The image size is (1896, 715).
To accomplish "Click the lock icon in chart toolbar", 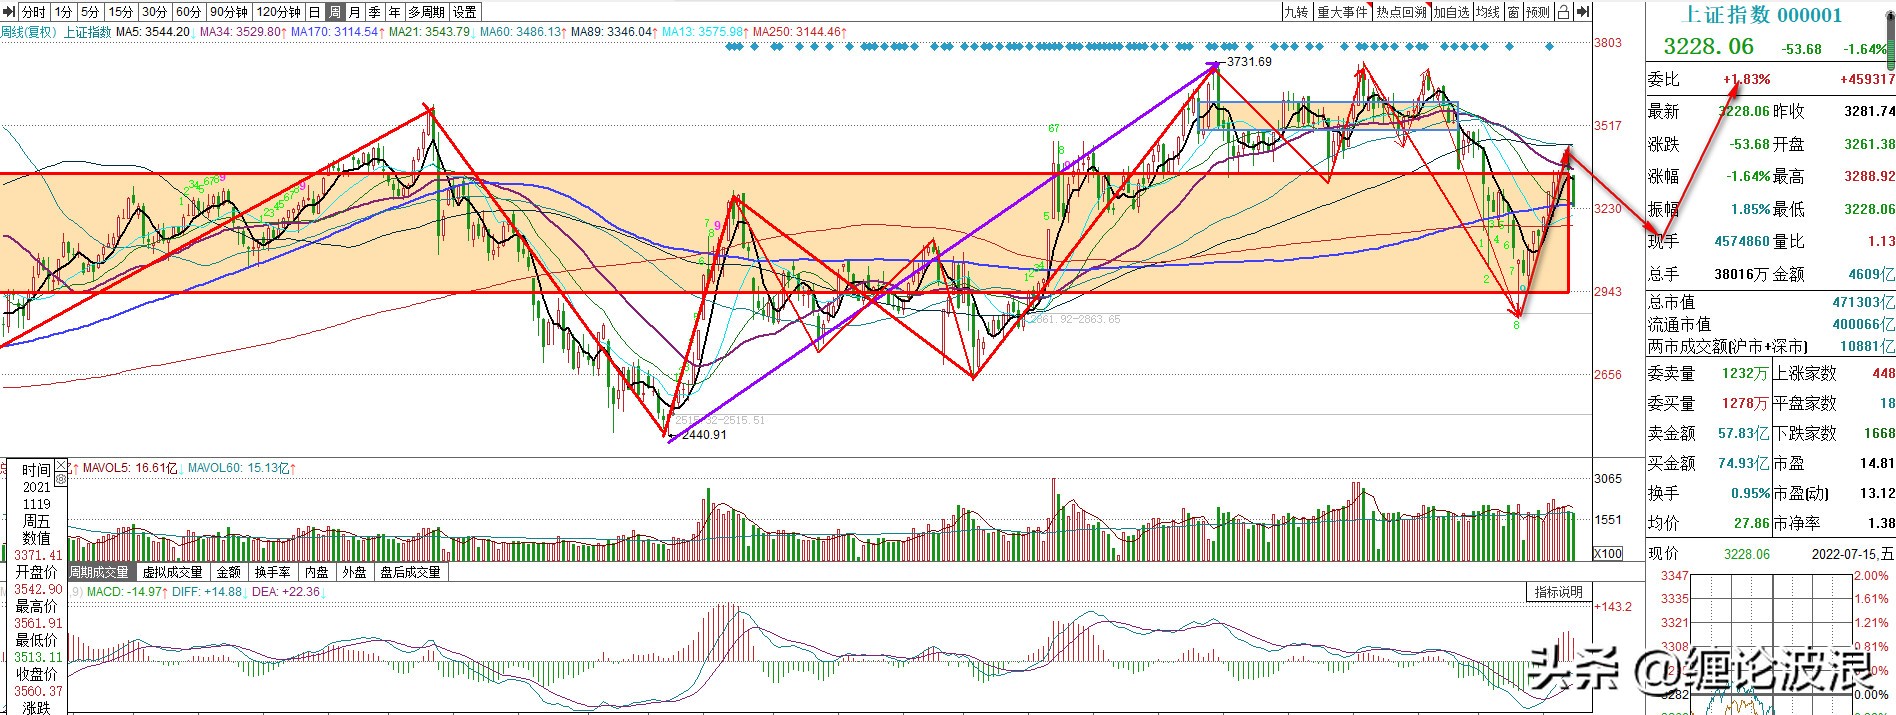I will 1564,12.
